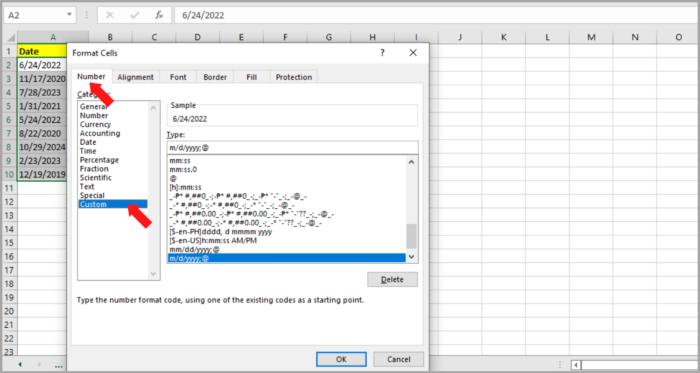Image resolution: width=700 pixels, height=373 pixels.
Task: Click the sheet tabs ellipsis icon
Action: 58,366
